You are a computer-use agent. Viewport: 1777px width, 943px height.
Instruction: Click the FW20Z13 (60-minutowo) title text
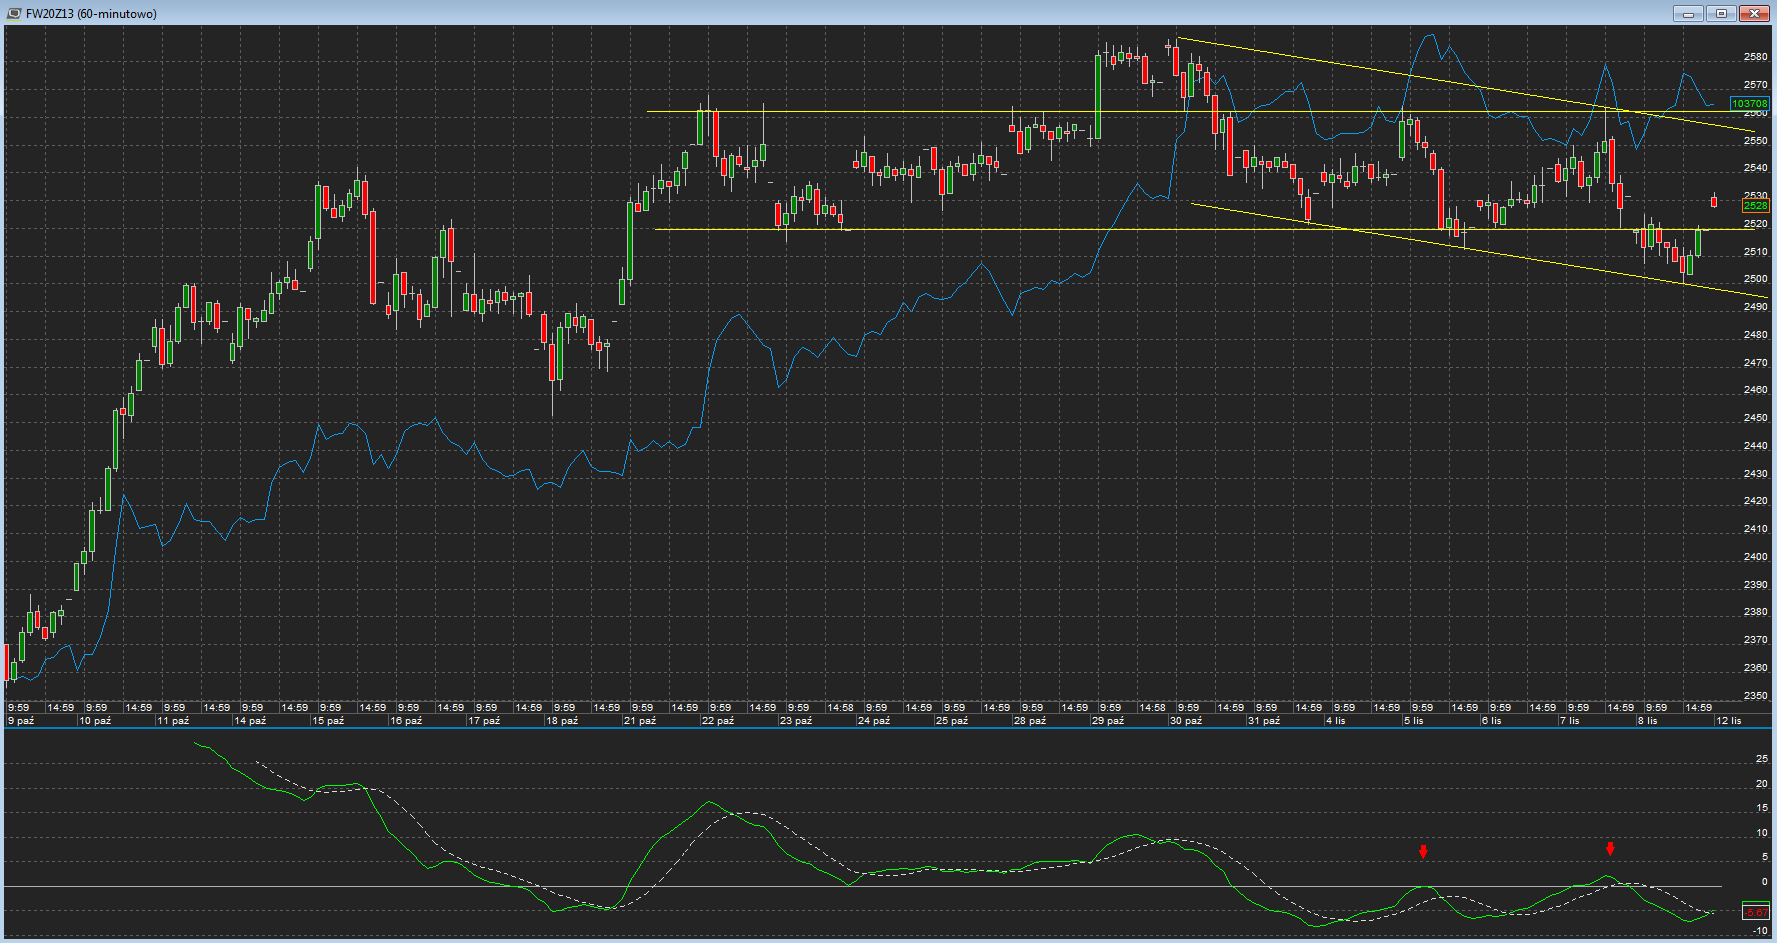91,14
